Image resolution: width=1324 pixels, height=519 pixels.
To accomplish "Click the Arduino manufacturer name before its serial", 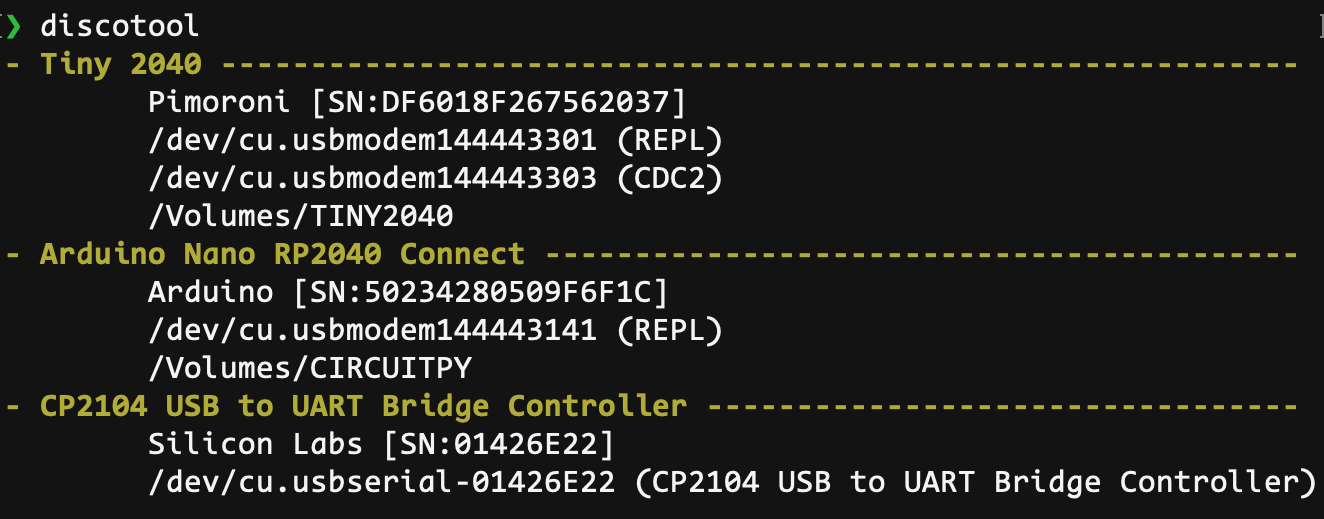I will click(210, 292).
